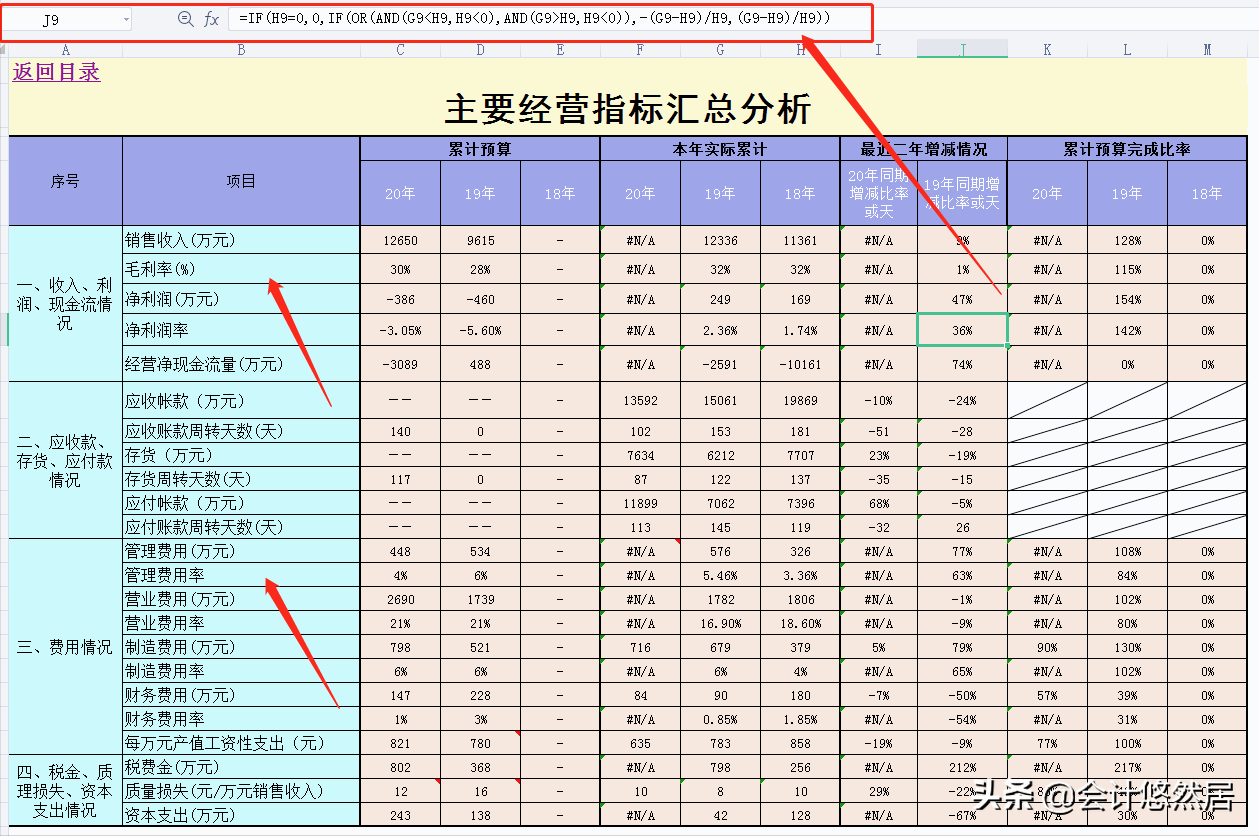Screen dimensions: 1259x836
Task: Select the cell showing -3089
Action: pos(400,364)
